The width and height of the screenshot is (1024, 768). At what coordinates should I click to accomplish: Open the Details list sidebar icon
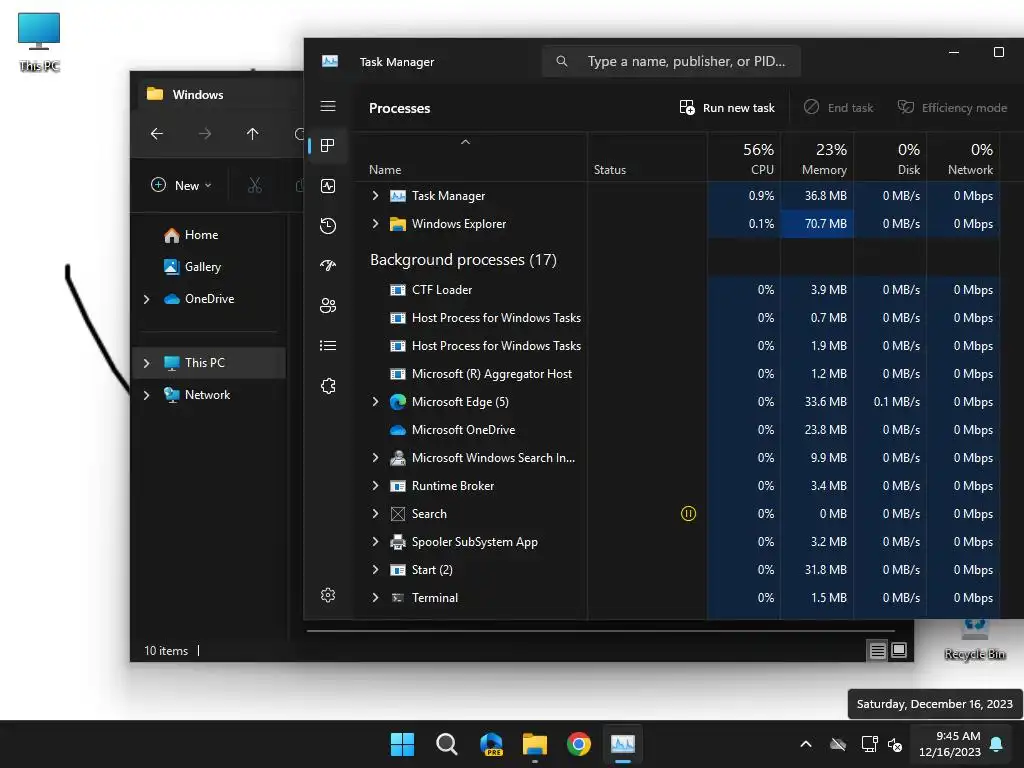(328, 345)
